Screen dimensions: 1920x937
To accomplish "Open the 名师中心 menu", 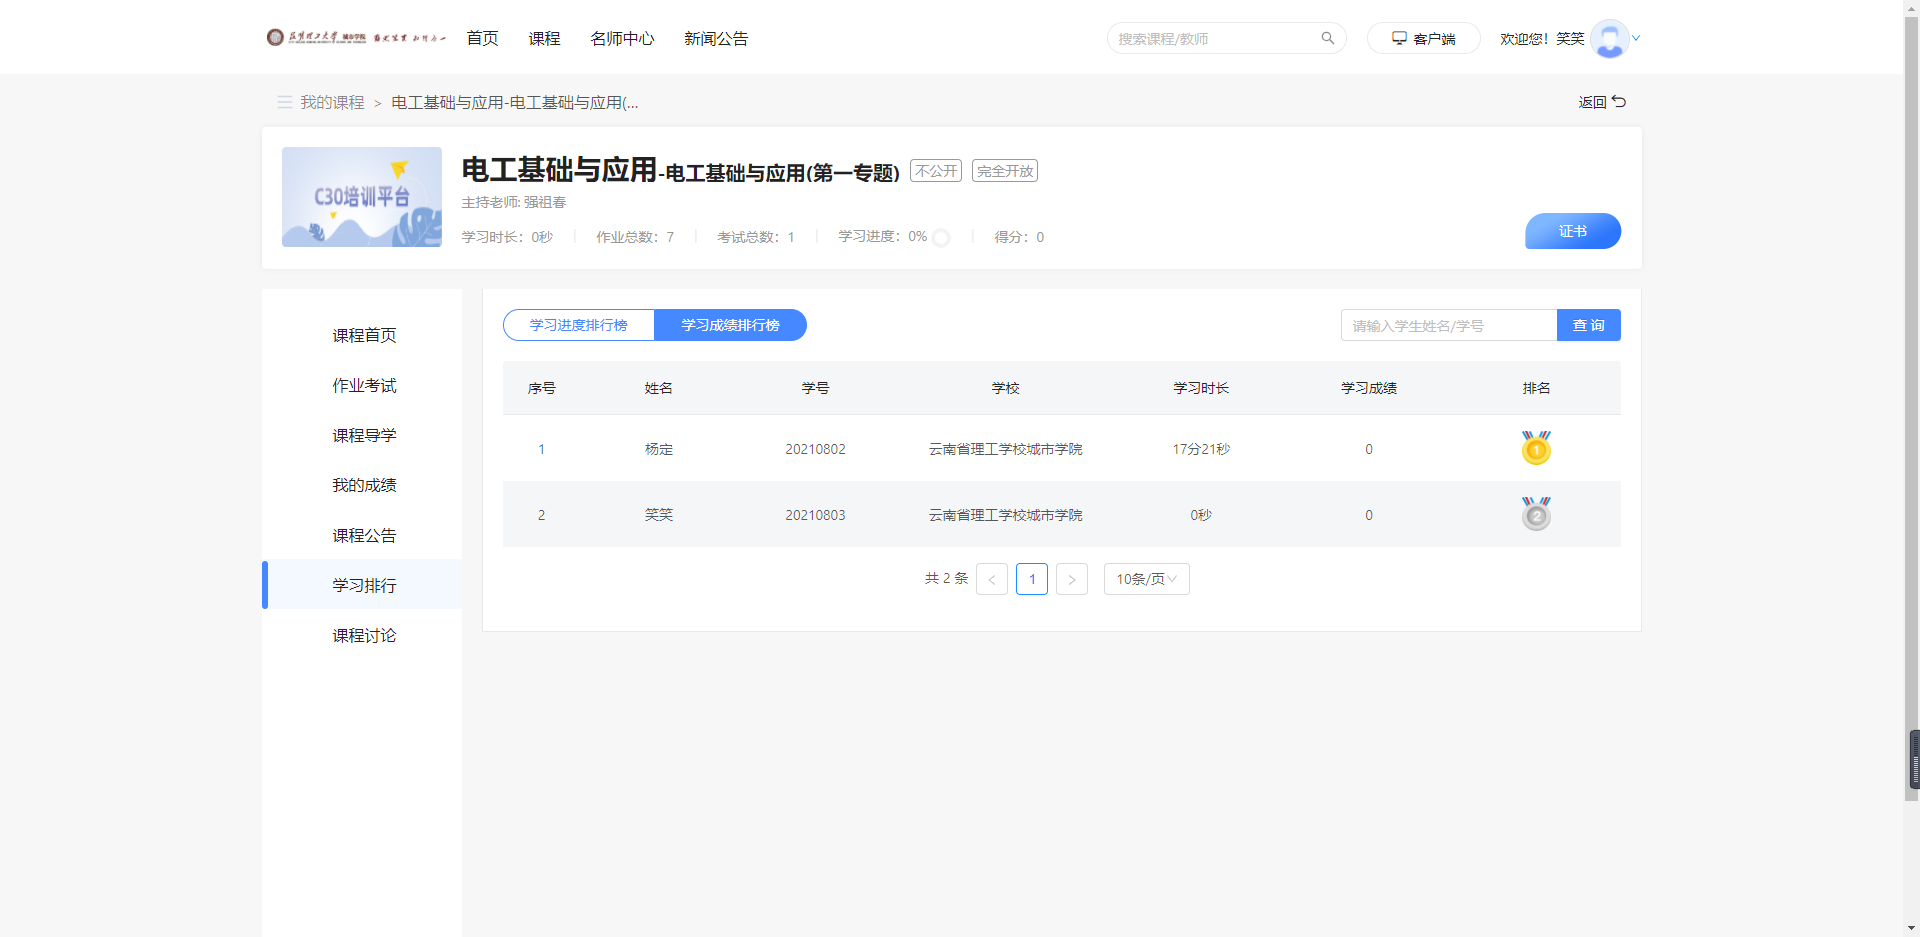I will point(622,38).
